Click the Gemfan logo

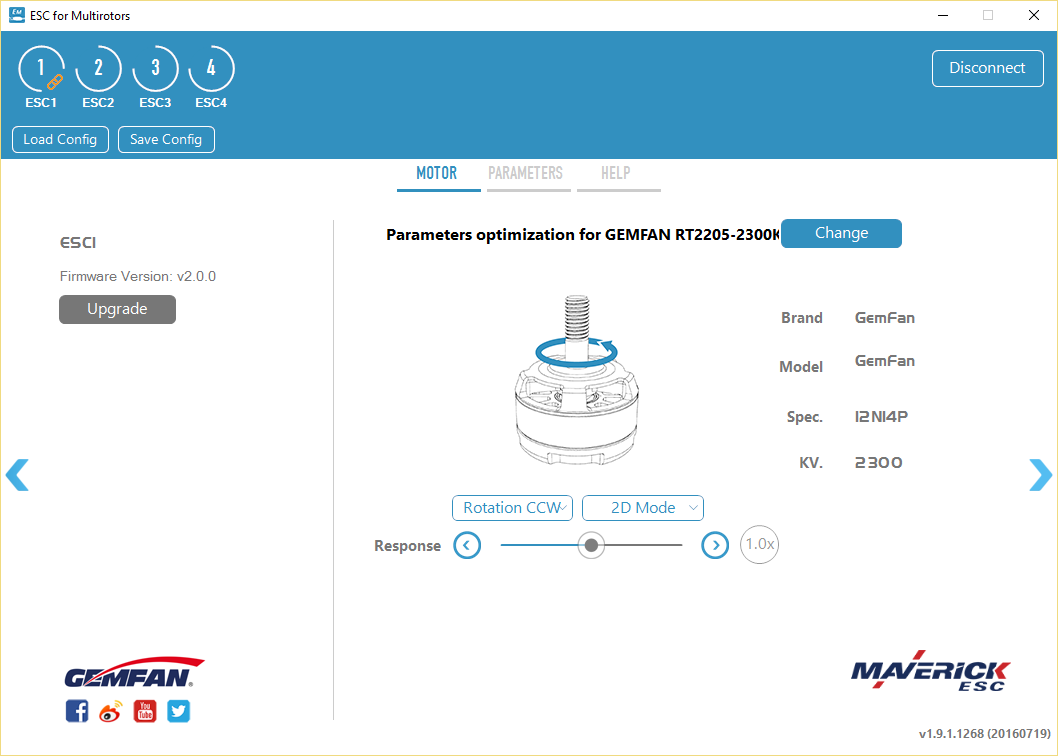point(134,672)
